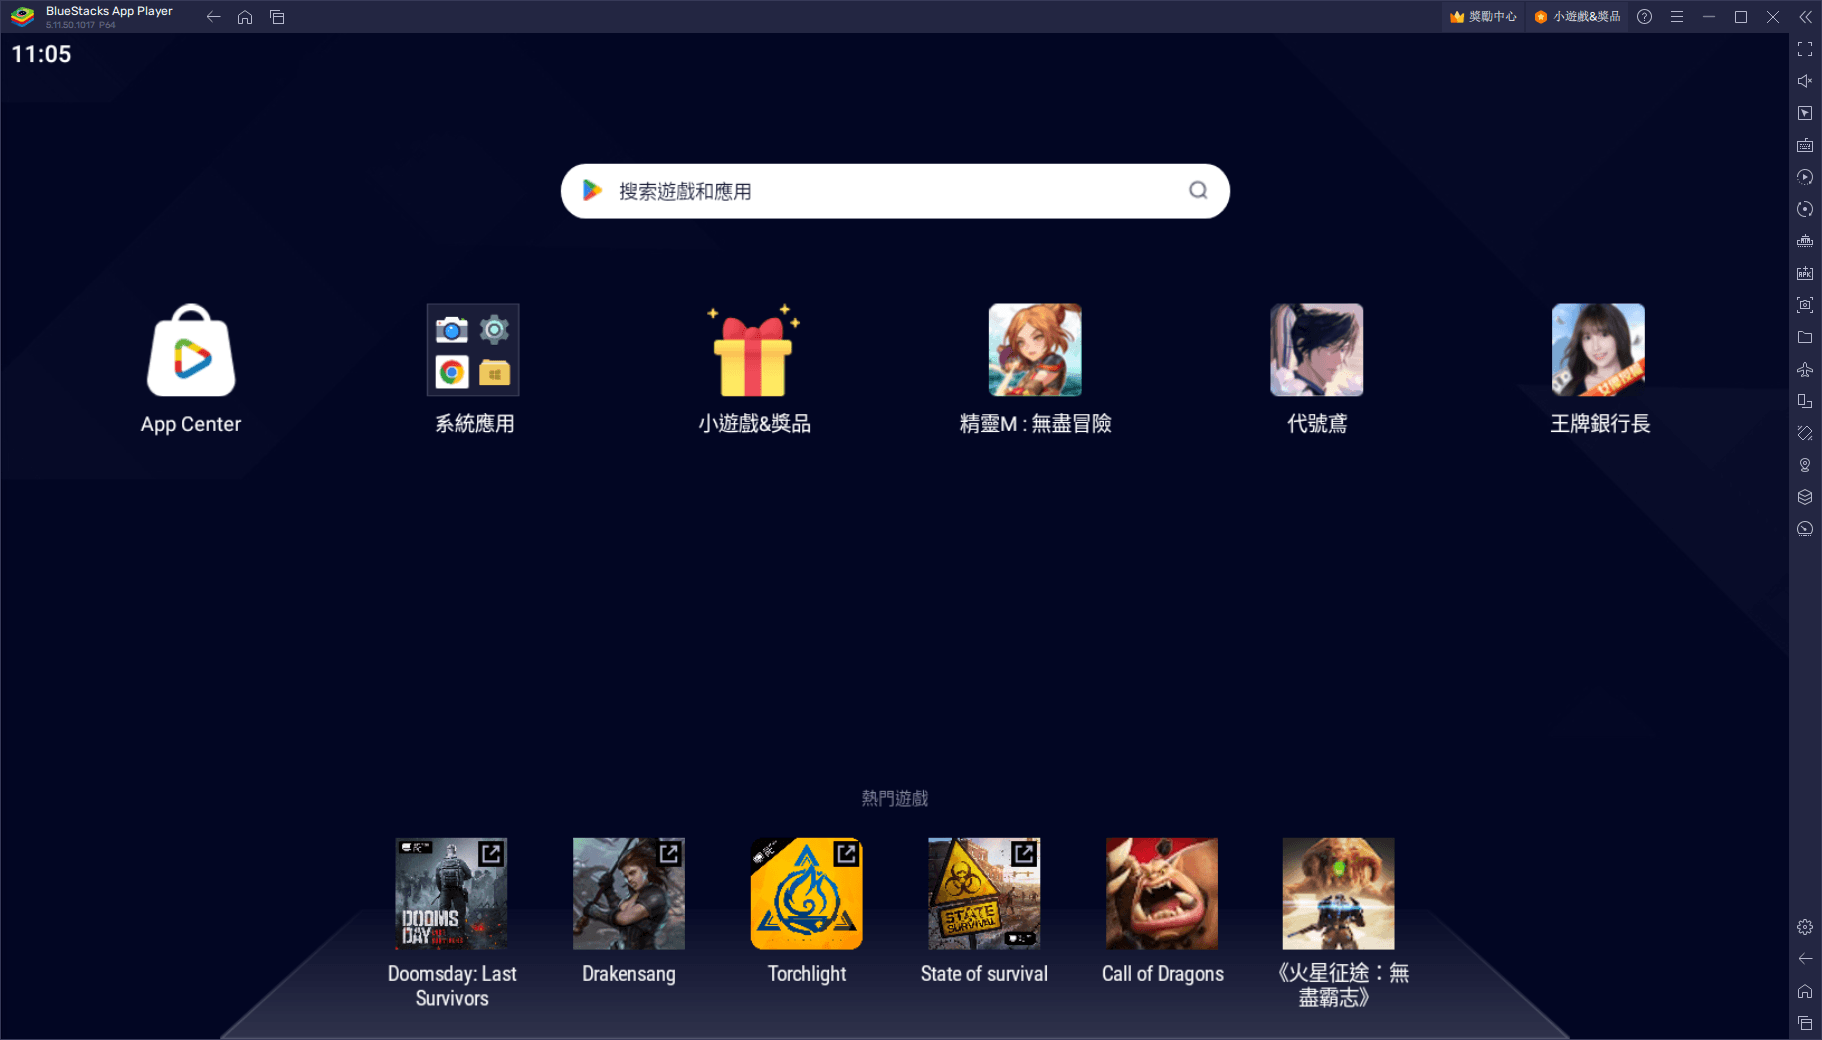Click the sync operations circular icon
Screen dimensions: 1822x1040
coord(1805,209)
